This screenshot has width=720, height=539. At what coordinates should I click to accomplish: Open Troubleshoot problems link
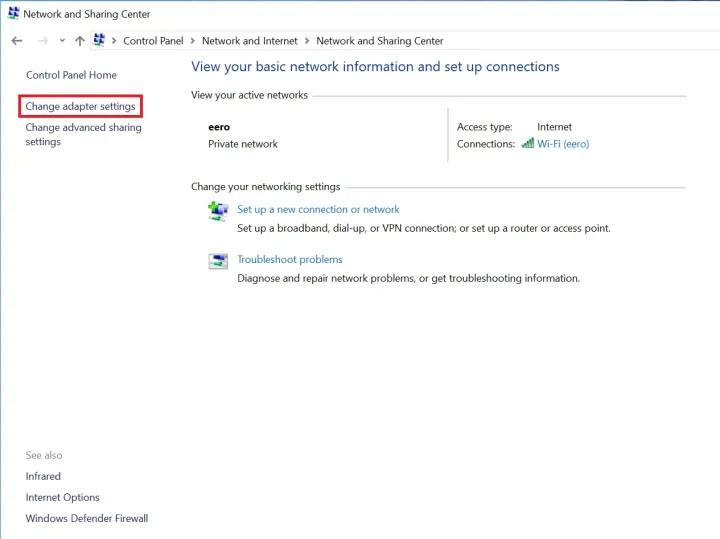(x=290, y=259)
